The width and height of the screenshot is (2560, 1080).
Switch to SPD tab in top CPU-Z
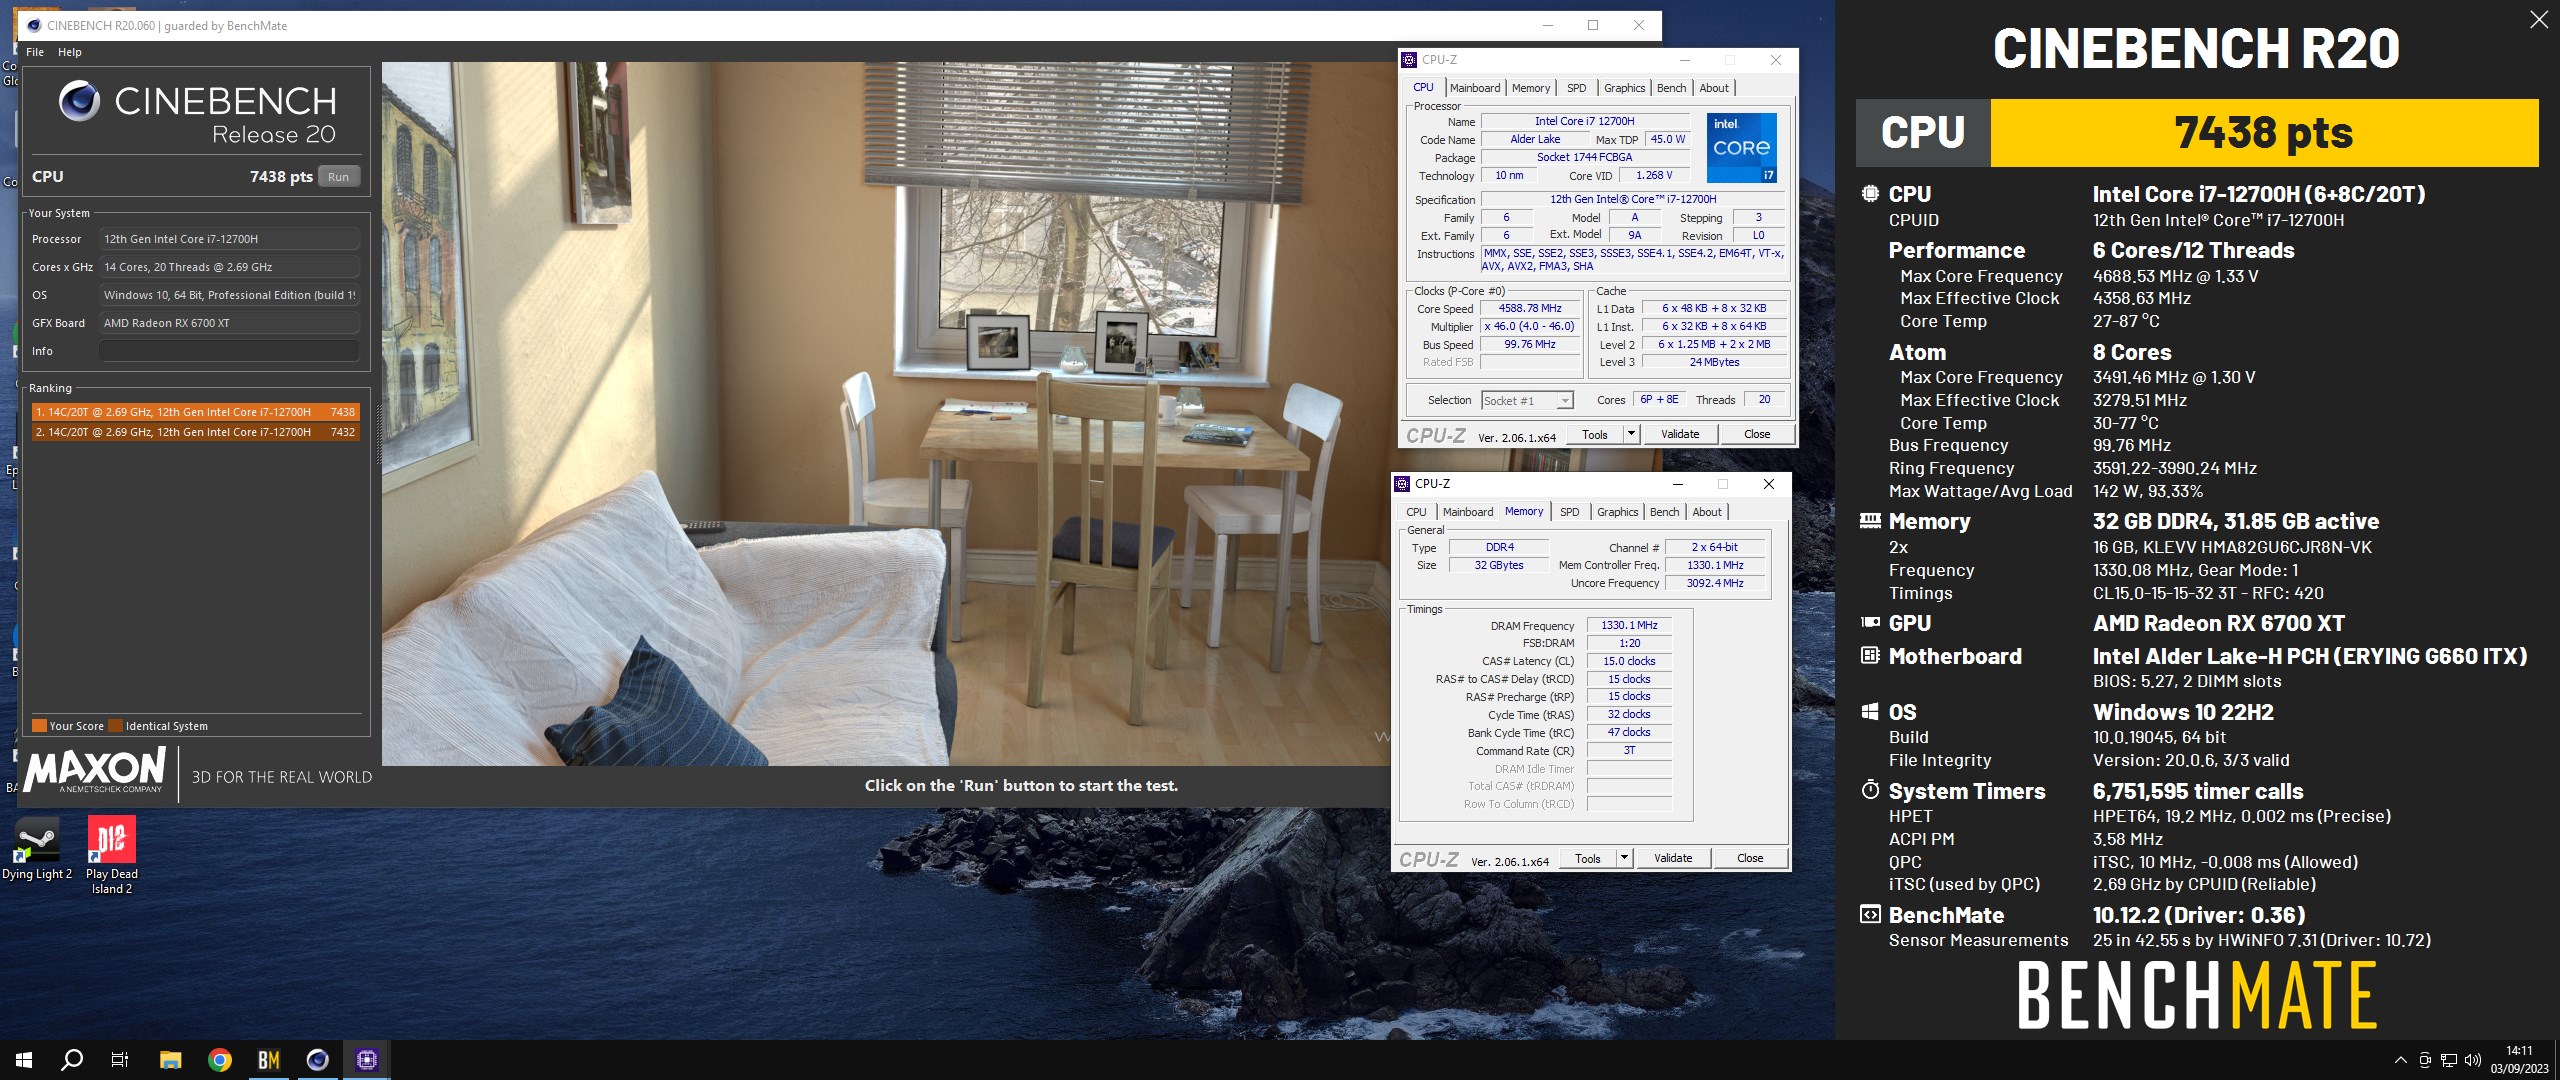pos(1577,88)
